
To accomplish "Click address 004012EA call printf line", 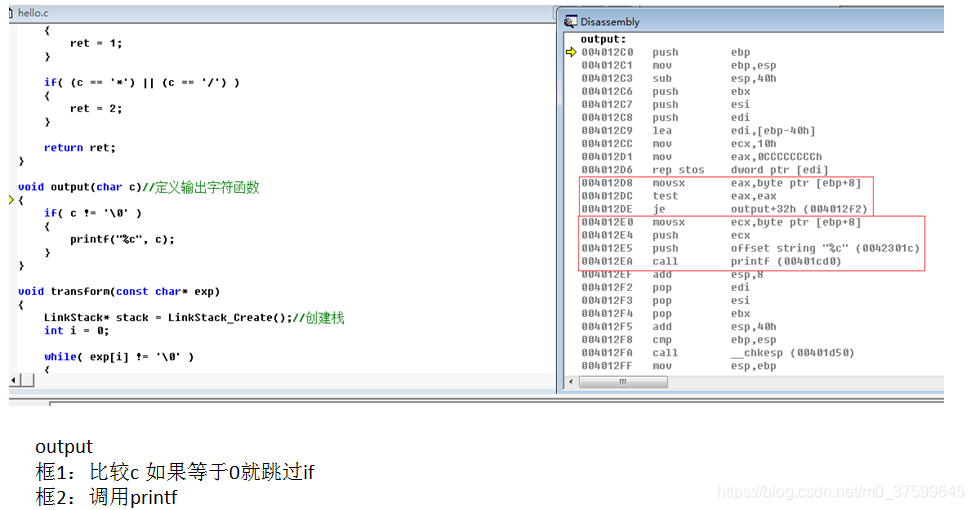I will 712,261.
